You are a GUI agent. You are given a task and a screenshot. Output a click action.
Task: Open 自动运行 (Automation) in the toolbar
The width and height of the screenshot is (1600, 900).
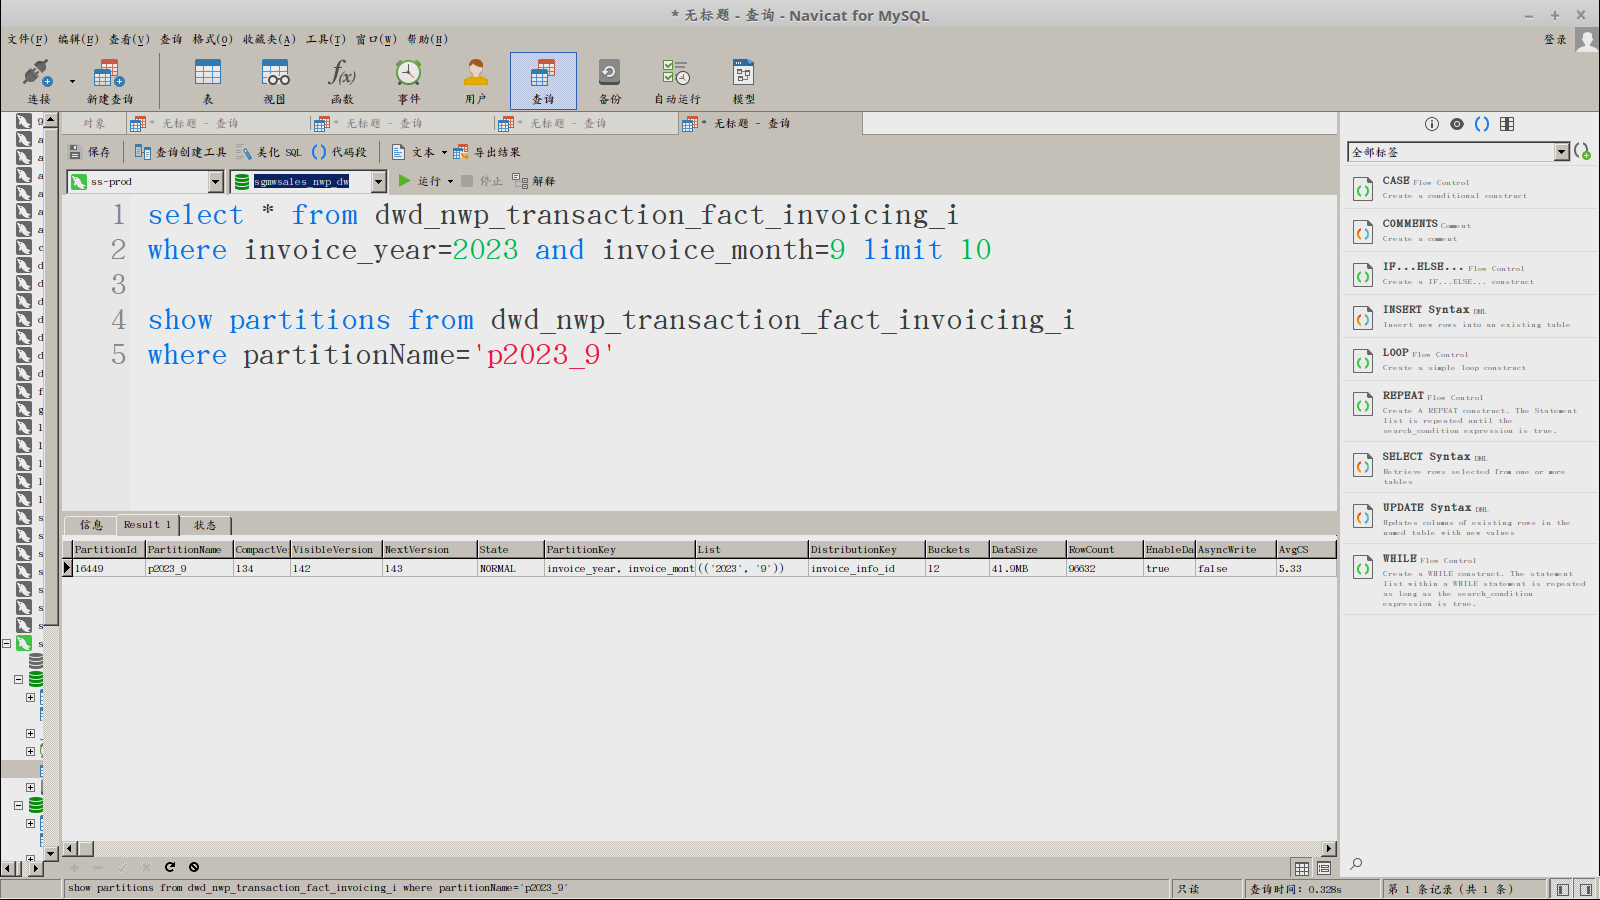[x=677, y=80]
